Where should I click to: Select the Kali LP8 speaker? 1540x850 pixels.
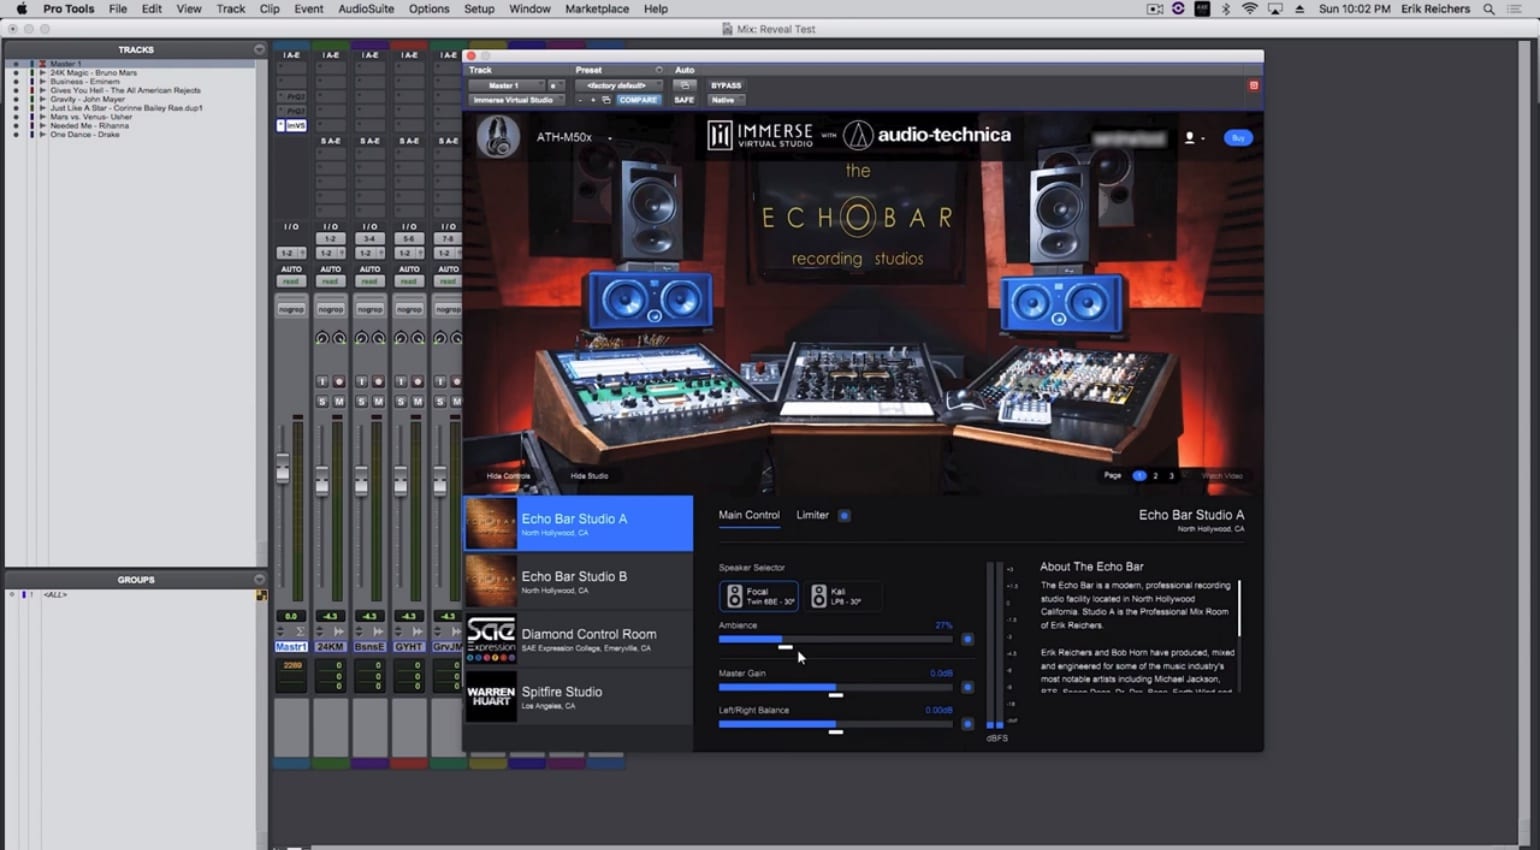842,596
